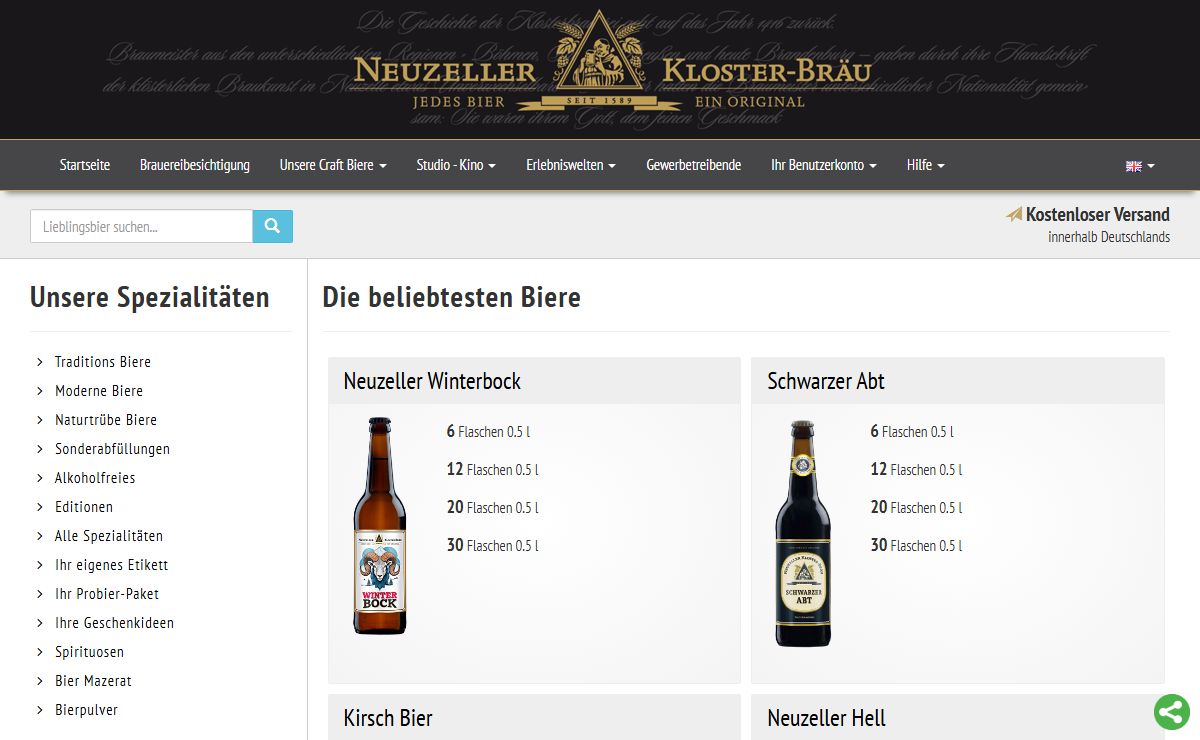This screenshot has height=740, width=1200.
Task: Open the Traditions Biere category
Action: click(103, 362)
